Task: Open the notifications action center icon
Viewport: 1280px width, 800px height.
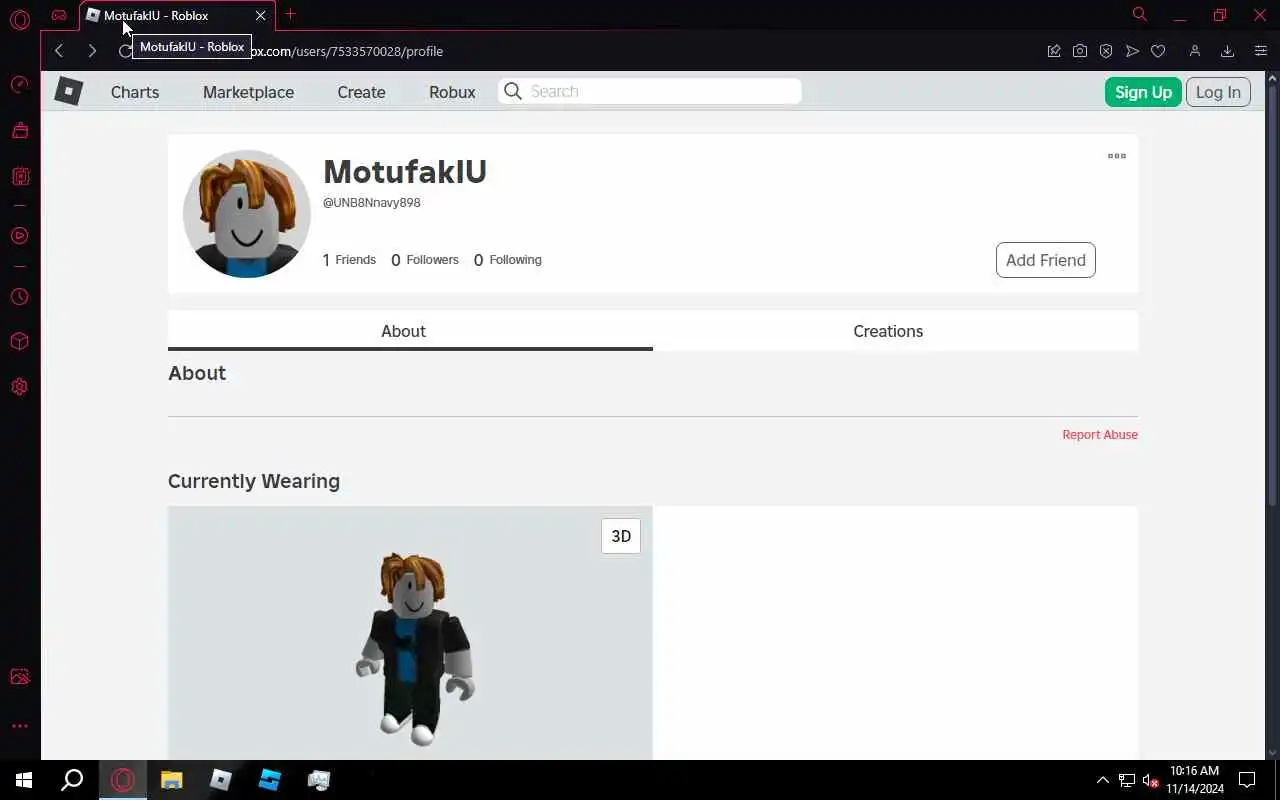Action: coord(1247,780)
